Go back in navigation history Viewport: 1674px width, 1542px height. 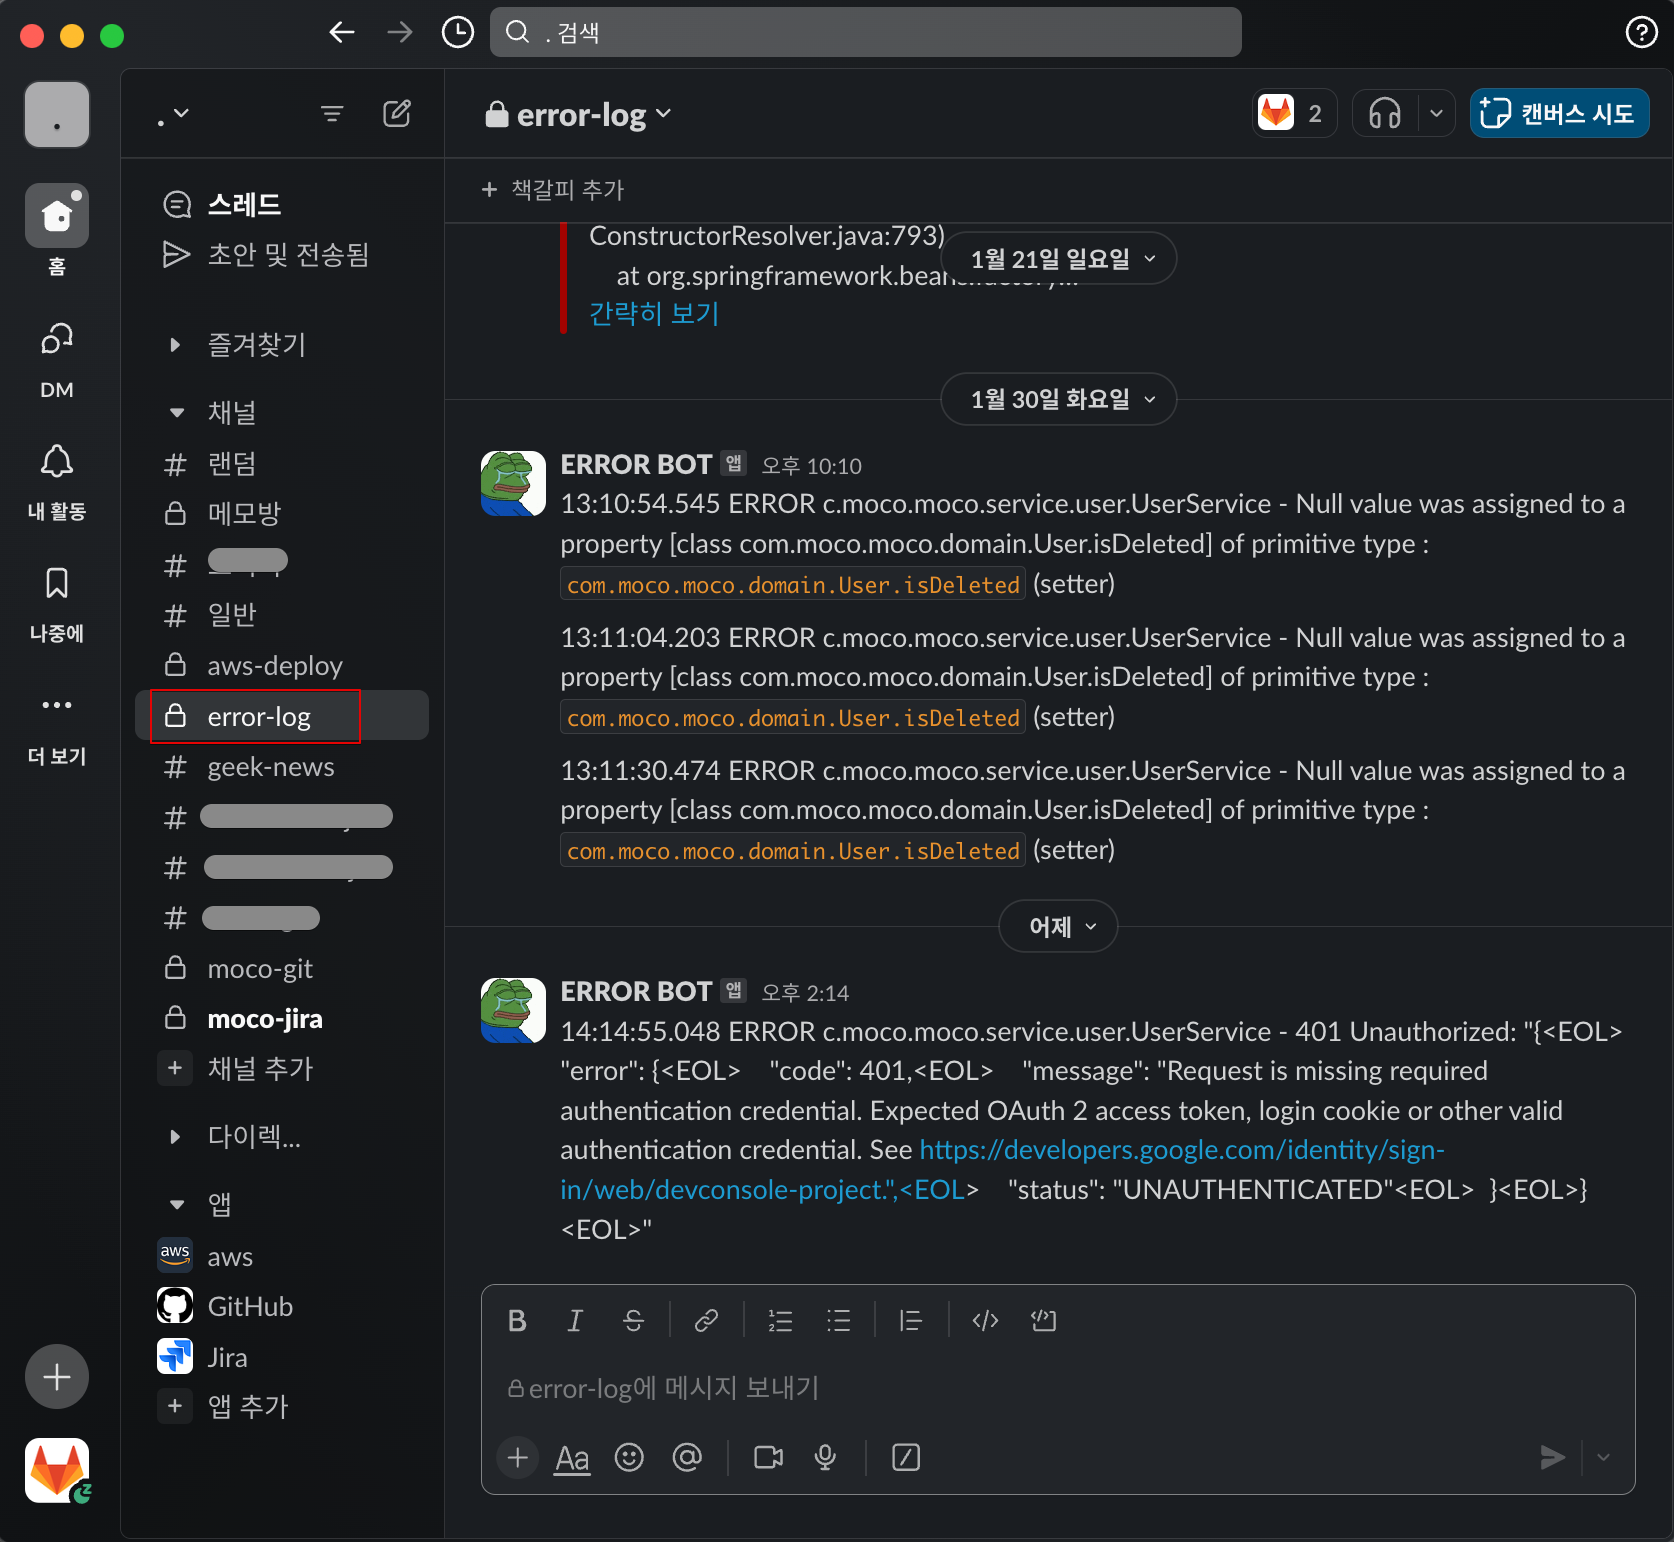(342, 32)
